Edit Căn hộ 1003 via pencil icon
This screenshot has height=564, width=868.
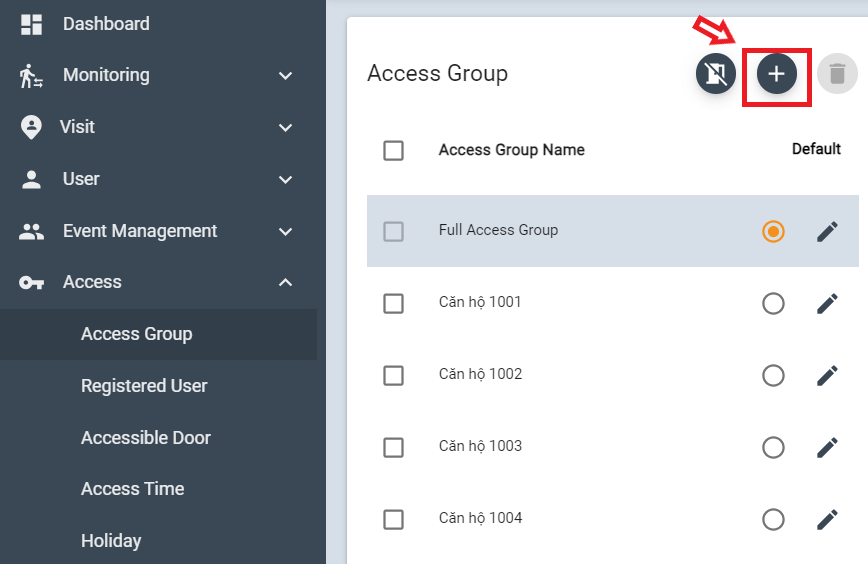point(827,447)
